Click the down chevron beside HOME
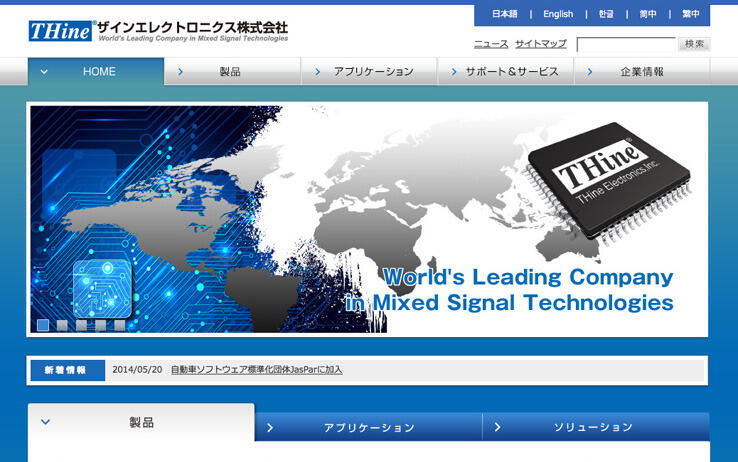The width and height of the screenshot is (738, 462). coord(44,72)
